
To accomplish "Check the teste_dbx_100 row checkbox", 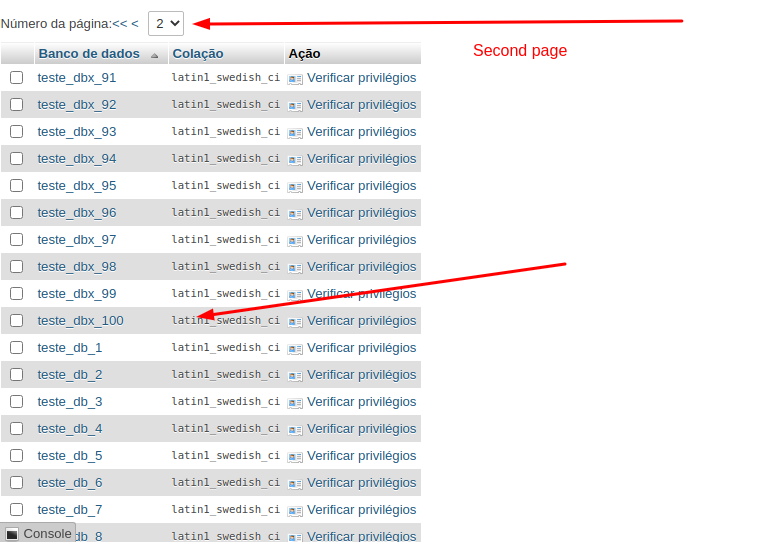I will coord(16,321).
